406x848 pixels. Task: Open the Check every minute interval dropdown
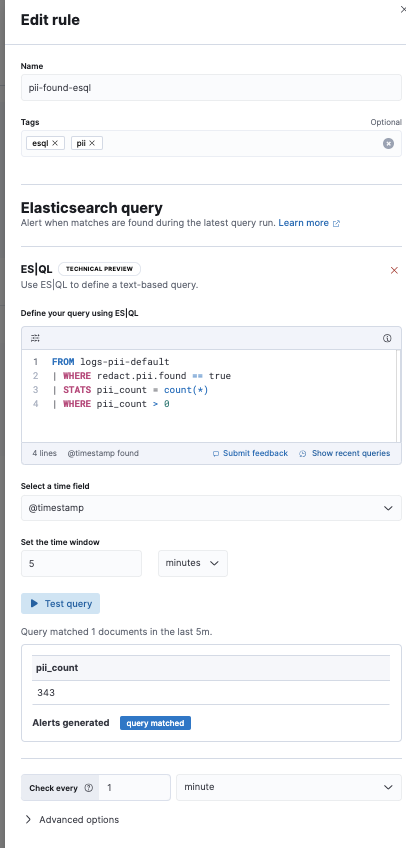289,787
